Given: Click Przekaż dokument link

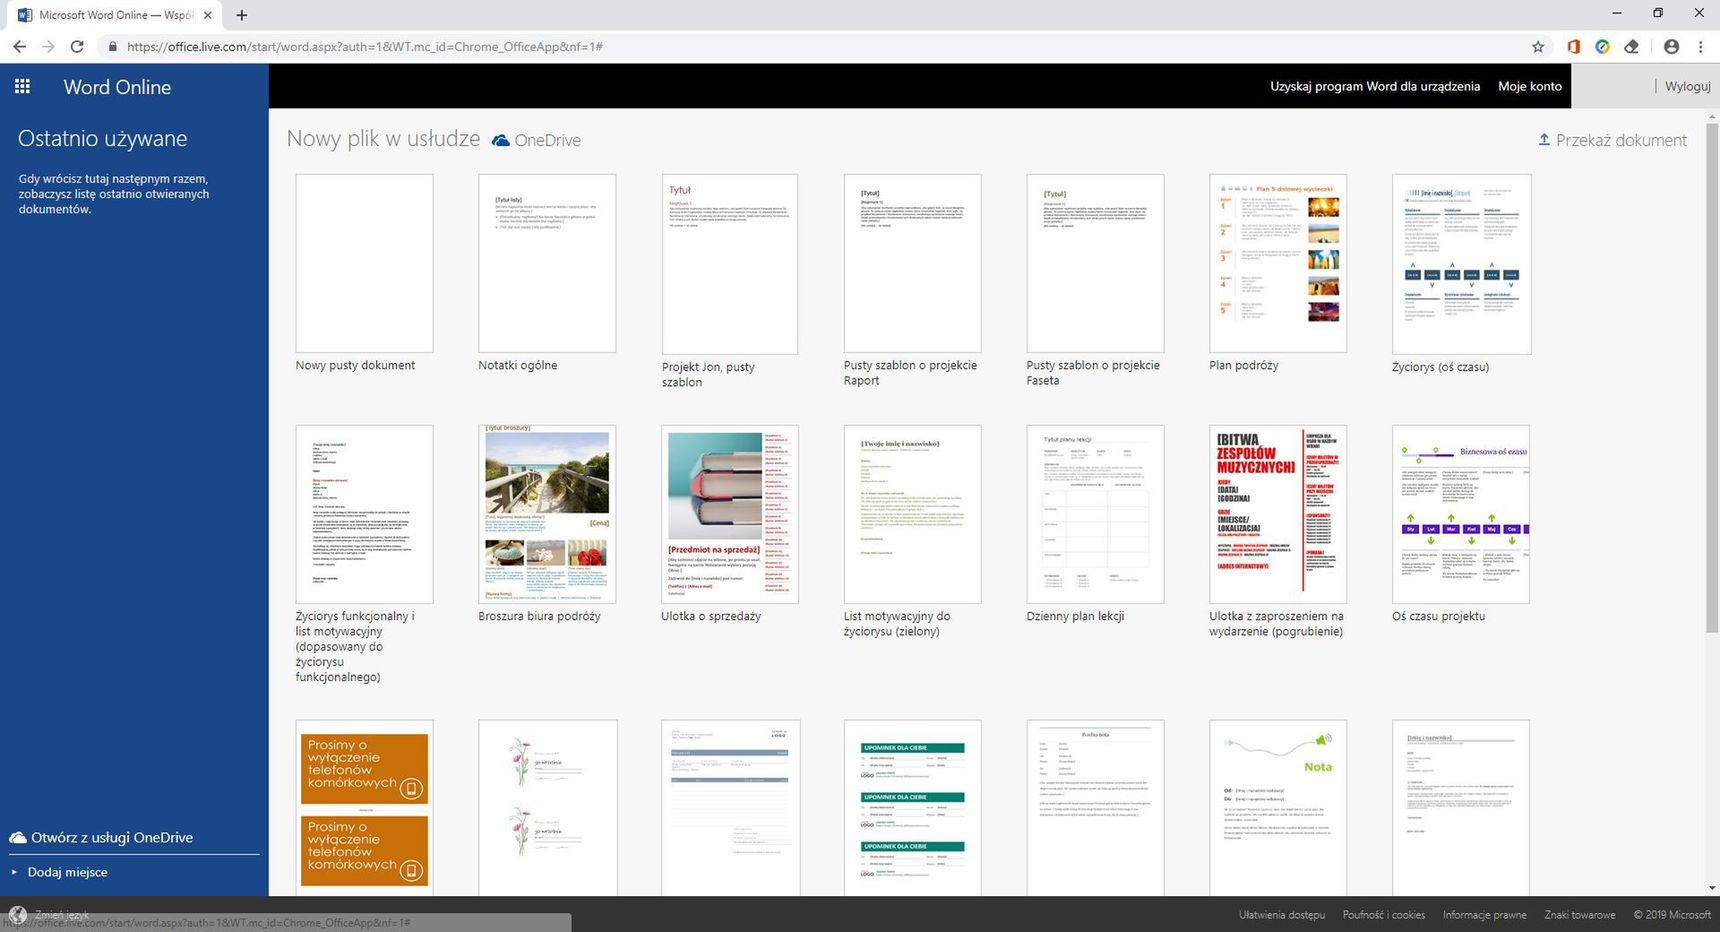Looking at the screenshot, I should (x=1621, y=140).
